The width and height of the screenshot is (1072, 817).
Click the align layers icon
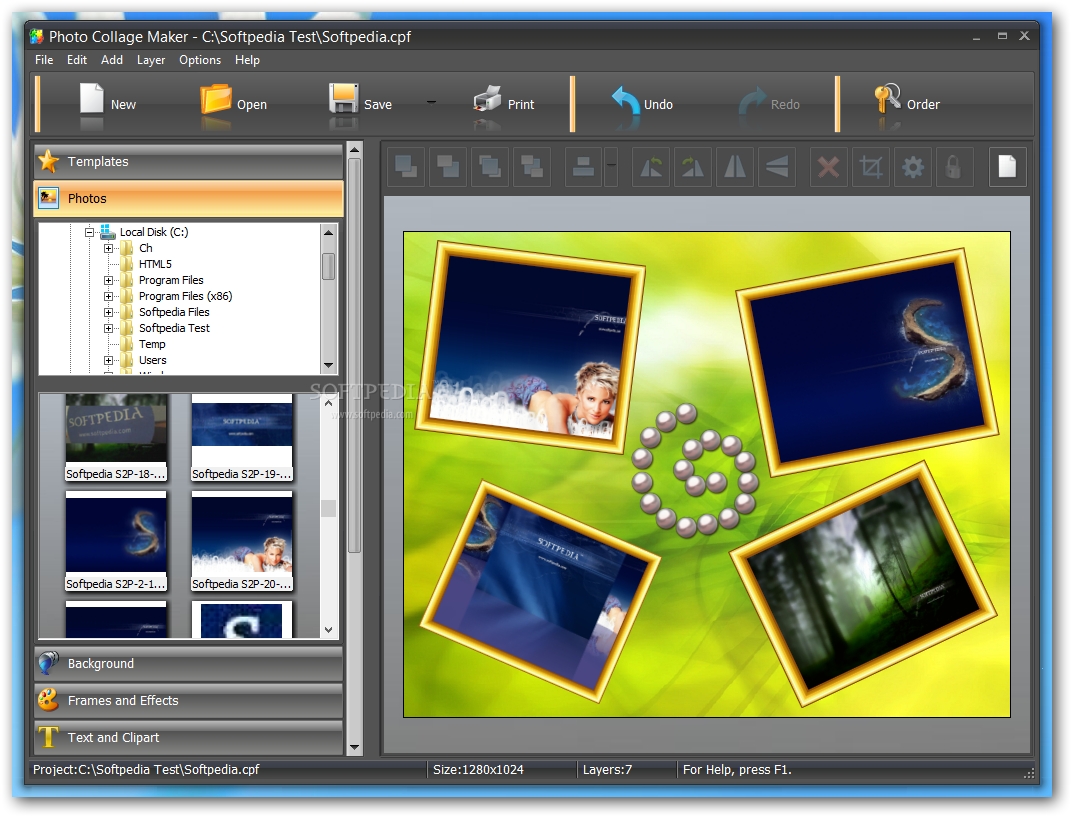click(x=583, y=167)
